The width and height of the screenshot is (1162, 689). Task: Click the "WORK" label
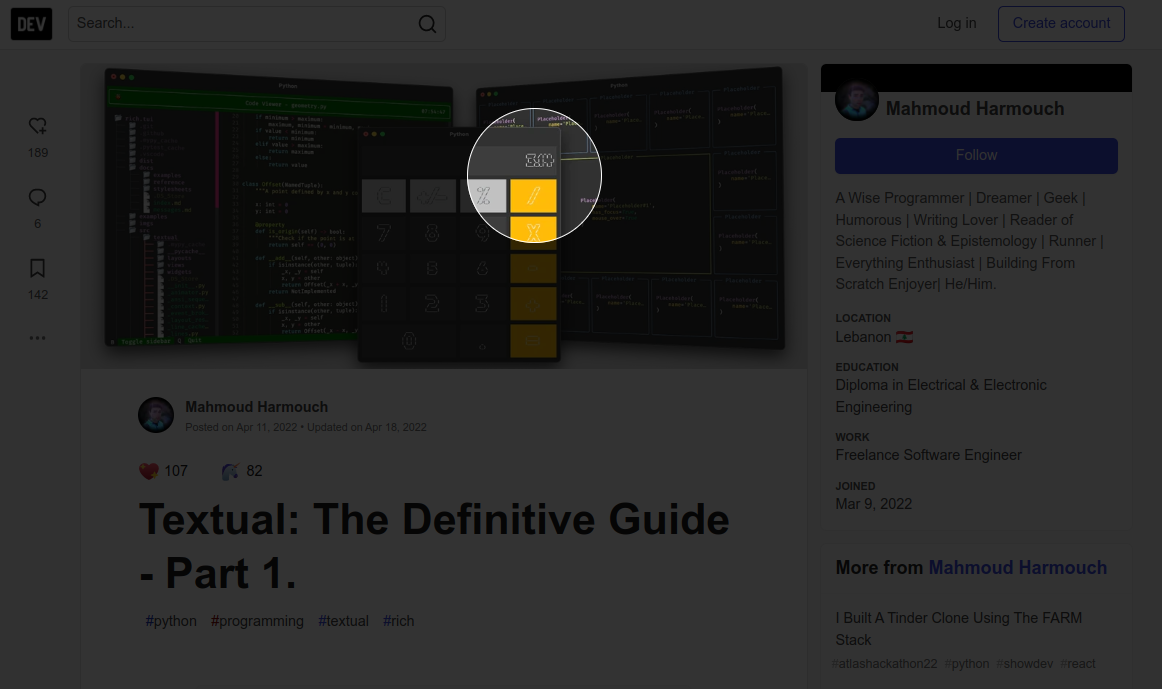pyautogui.click(x=853, y=438)
